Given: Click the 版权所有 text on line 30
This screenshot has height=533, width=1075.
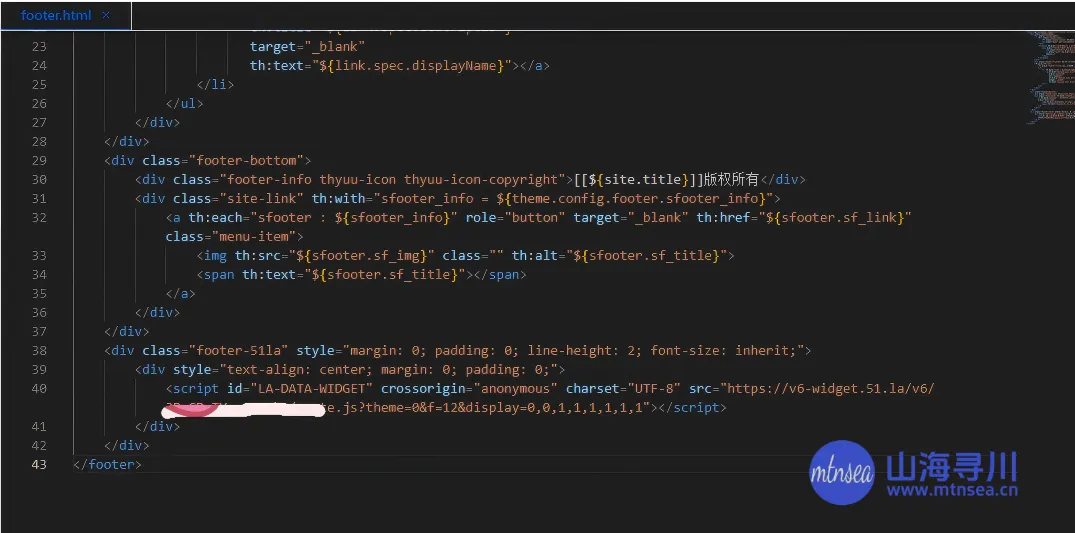Looking at the screenshot, I should pyautogui.click(x=731, y=180).
